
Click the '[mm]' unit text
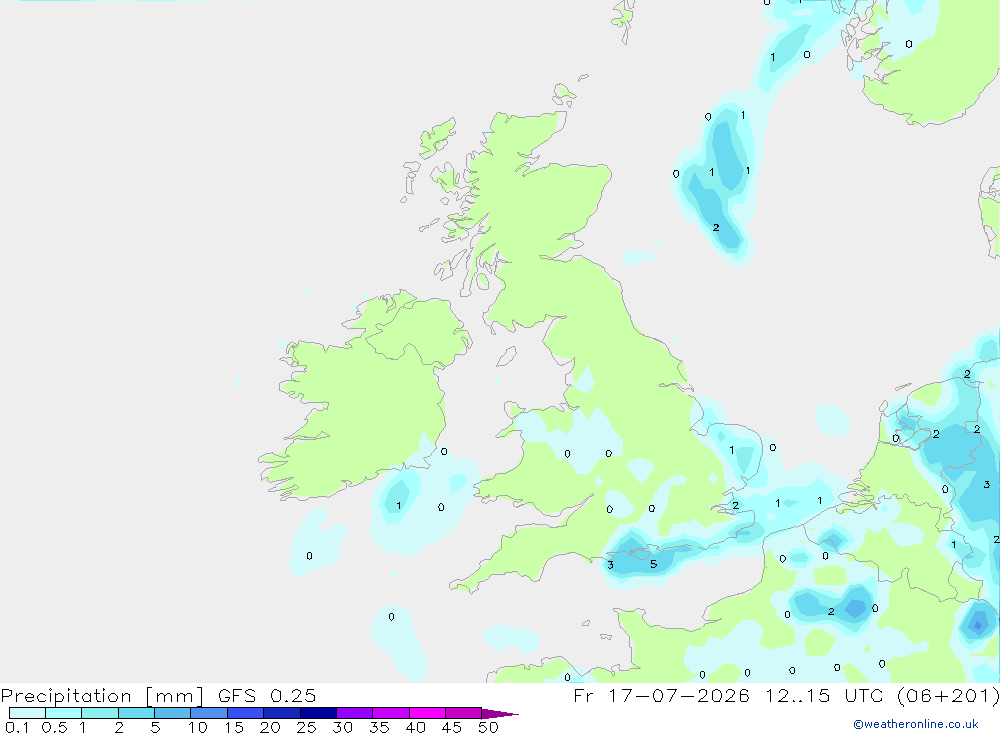[x=175, y=695]
